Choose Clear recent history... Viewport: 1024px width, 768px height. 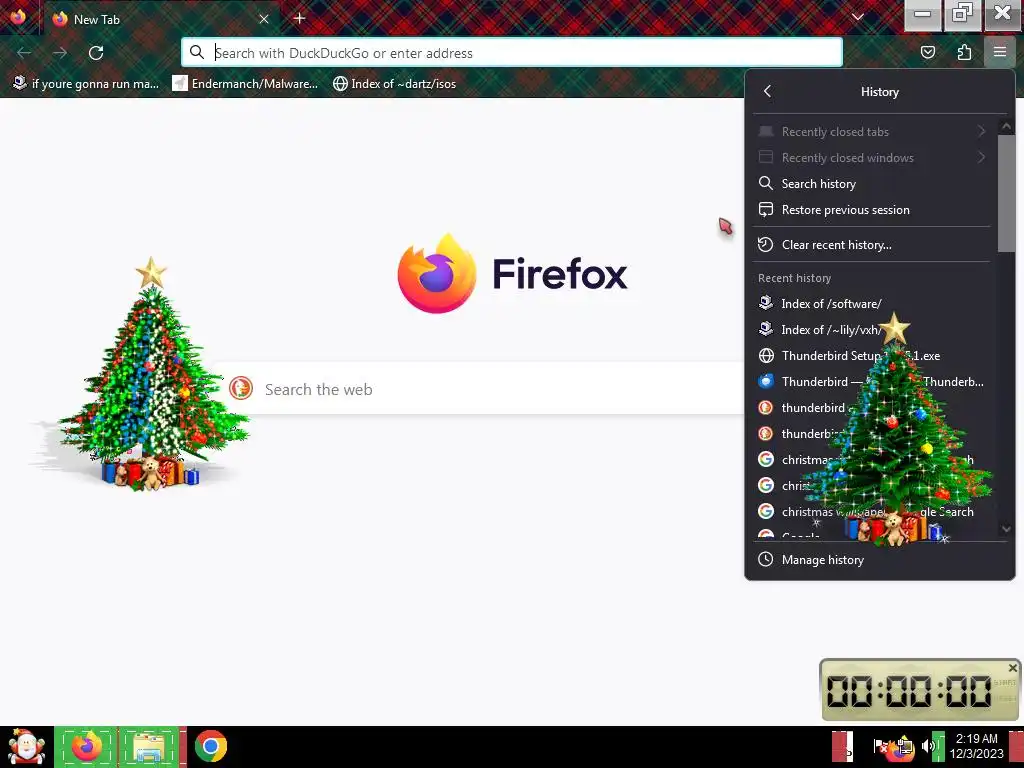(x=872, y=245)
